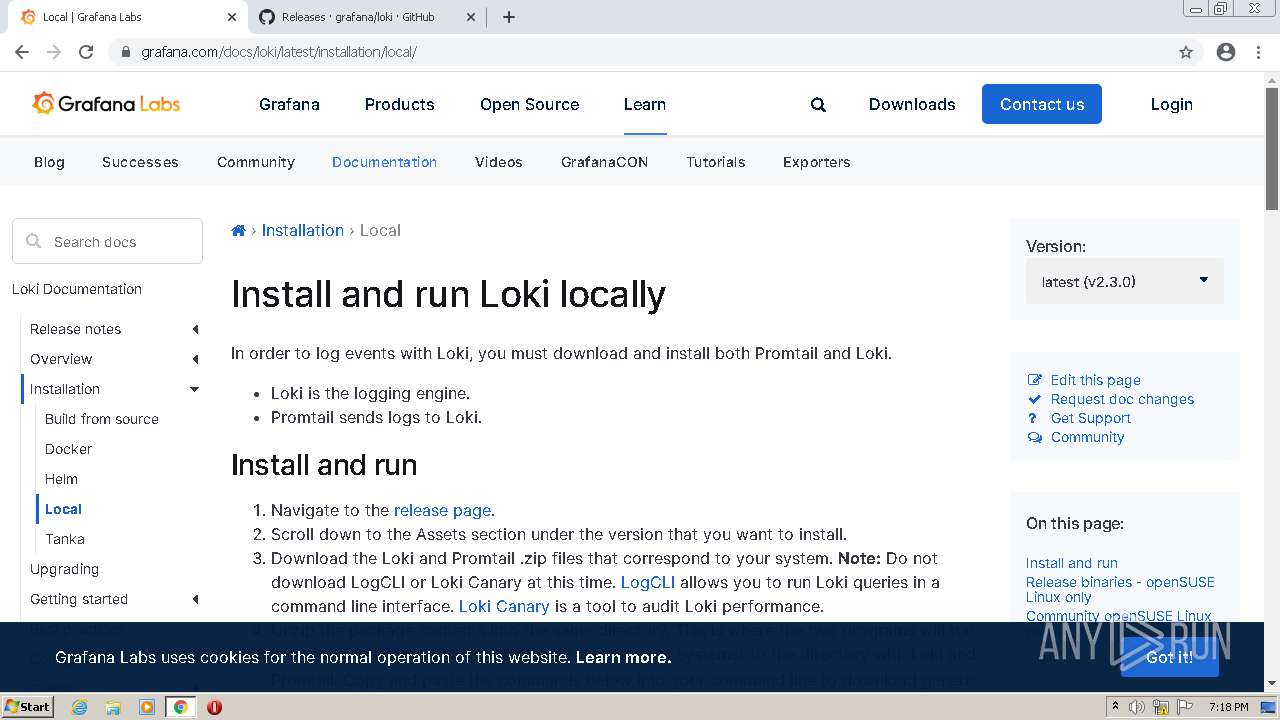Accept cookies with Got it! button
Image resolution: width=1280 pixels, height=720 pixels.
tap(1169, 657)
